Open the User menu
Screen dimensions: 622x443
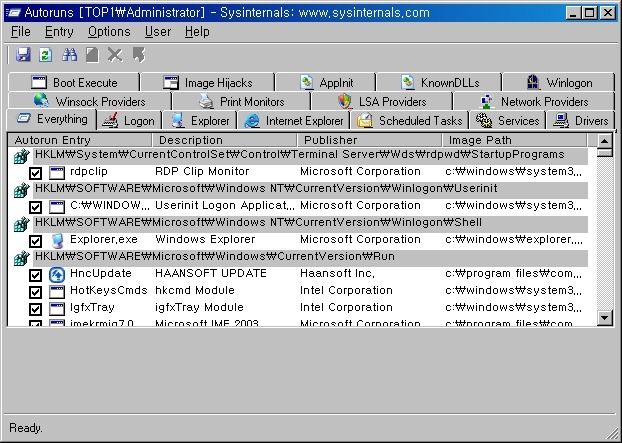pyautogui.click(x=157, y=32)
